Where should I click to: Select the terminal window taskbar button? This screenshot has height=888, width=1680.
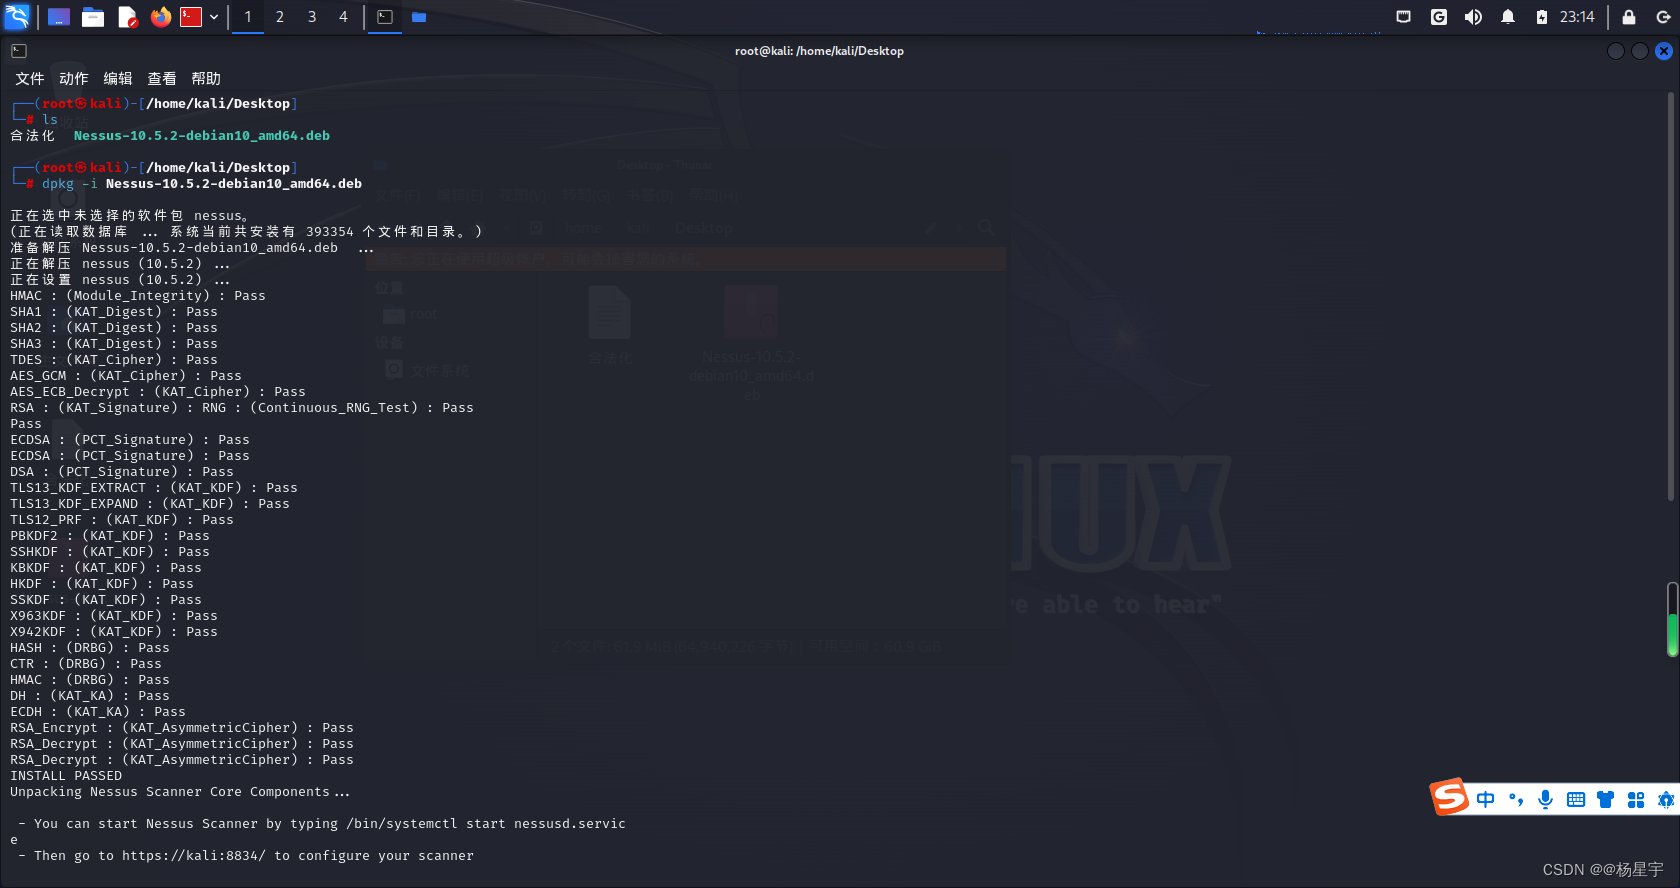(385, 17)
